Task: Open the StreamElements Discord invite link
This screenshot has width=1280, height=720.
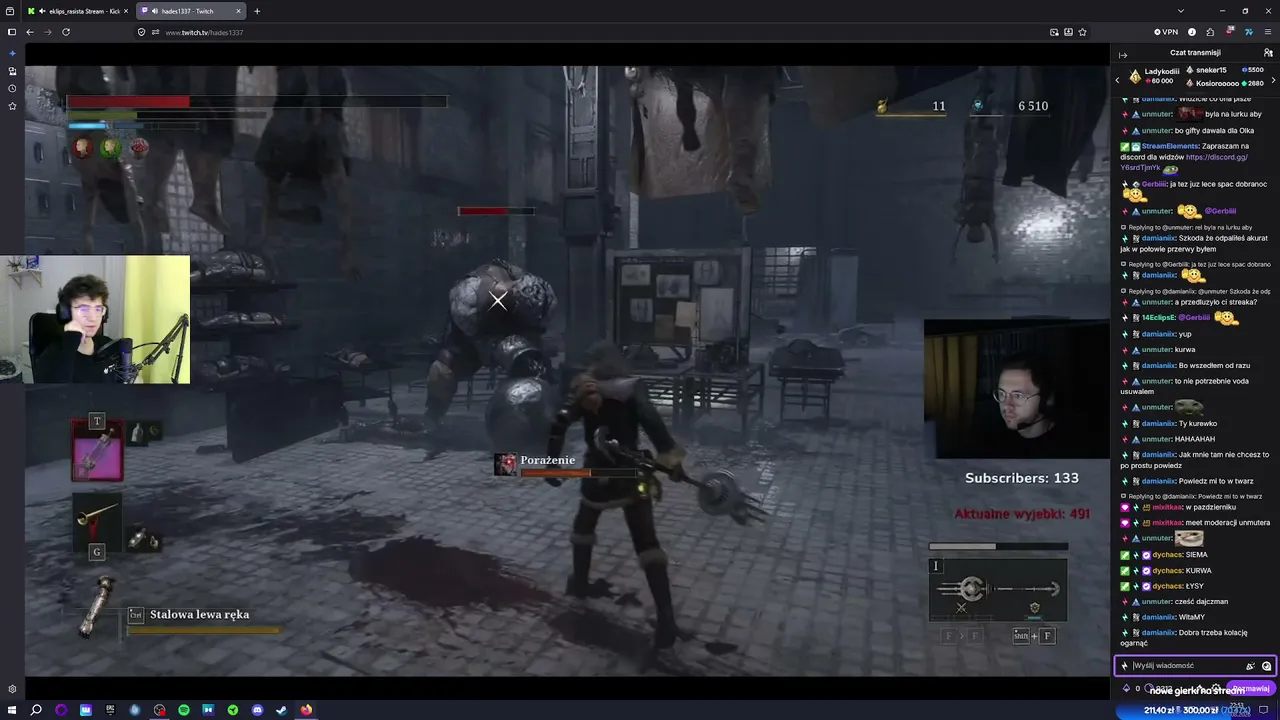Action: point(1184,162)
